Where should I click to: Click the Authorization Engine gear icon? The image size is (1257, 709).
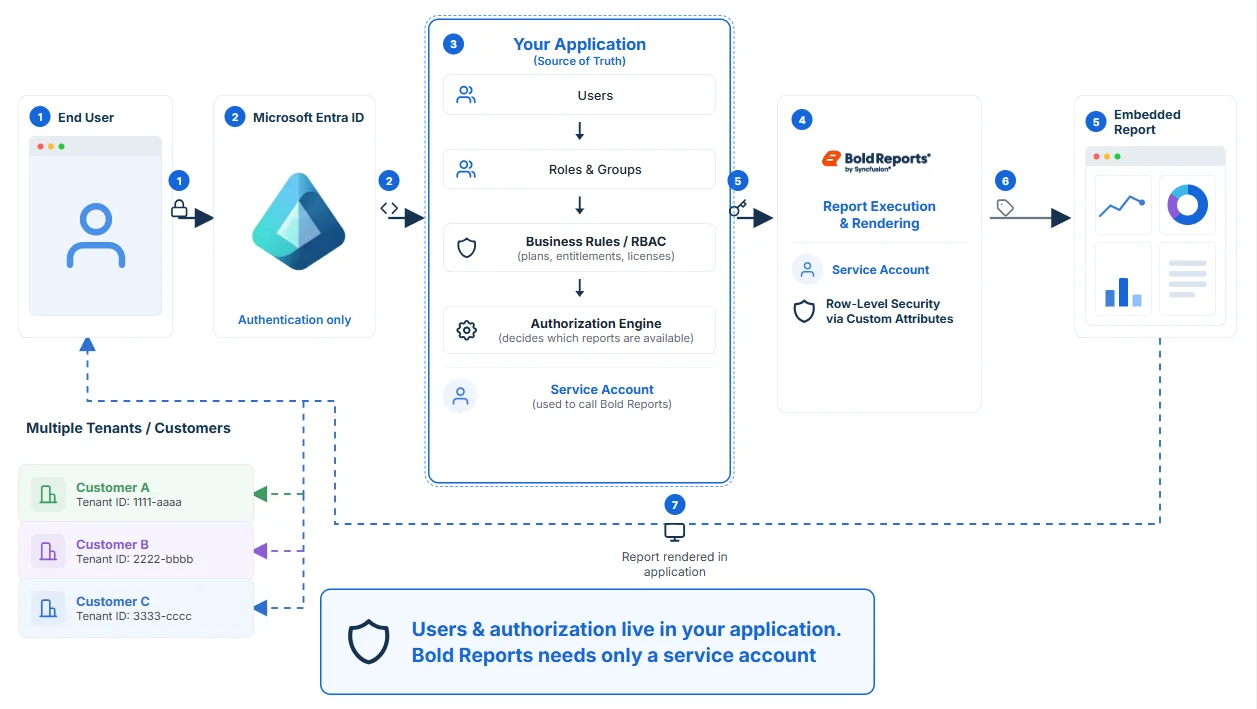(466, 330)
